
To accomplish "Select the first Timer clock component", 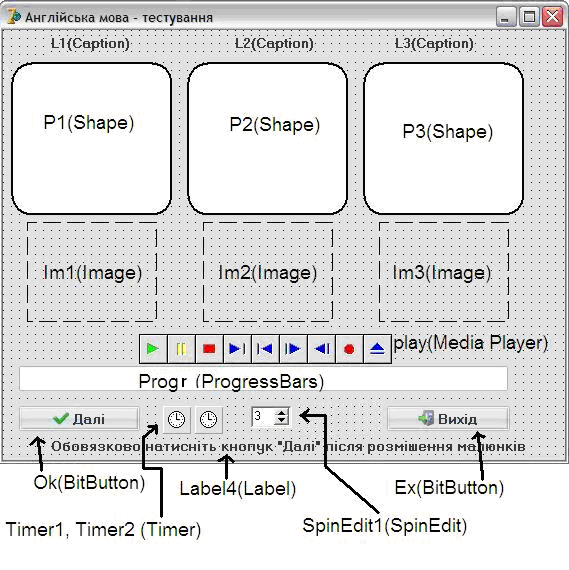I will pos(176,420).
